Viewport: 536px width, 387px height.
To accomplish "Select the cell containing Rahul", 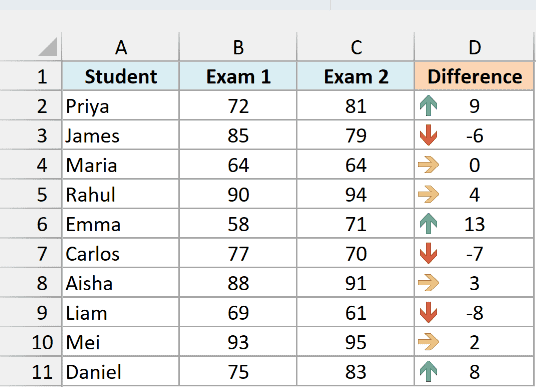I will pos(121,195).
